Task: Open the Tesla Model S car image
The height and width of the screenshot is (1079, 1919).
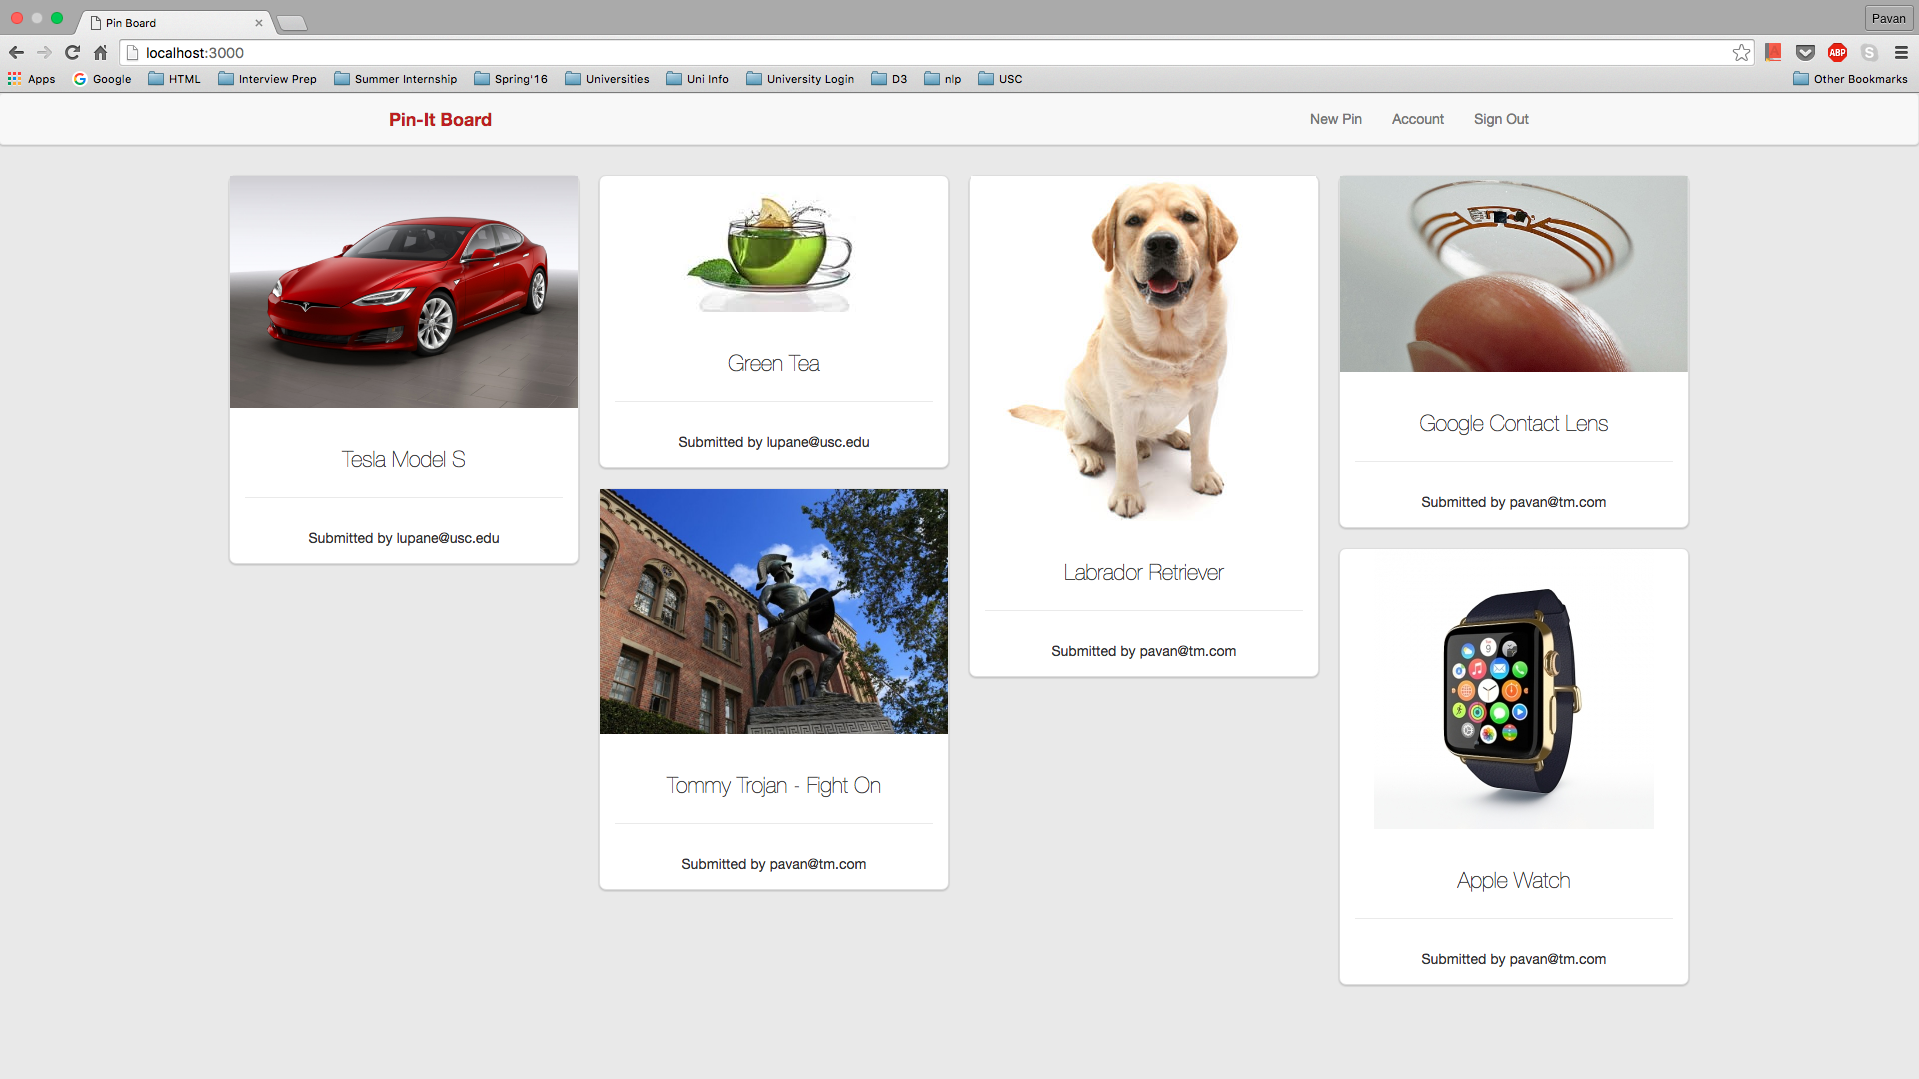Action: (x=404, y=292)
